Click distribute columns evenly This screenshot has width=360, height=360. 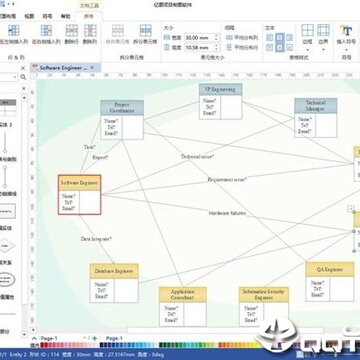point(242,38)
